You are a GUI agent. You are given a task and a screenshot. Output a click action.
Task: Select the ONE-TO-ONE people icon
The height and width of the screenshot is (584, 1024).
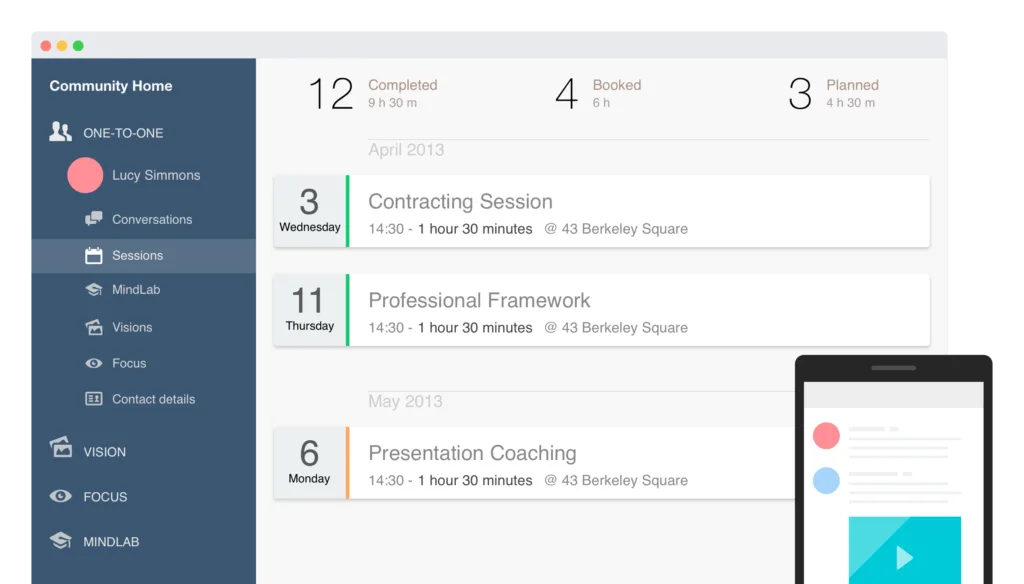(x=60, y=131)
